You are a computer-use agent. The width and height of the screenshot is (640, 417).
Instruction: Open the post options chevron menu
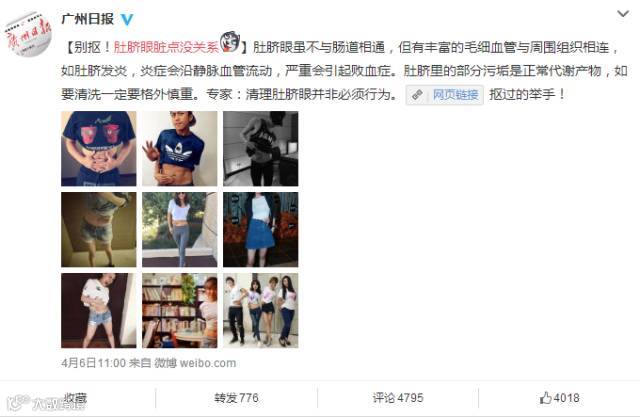tap(622, 14)
